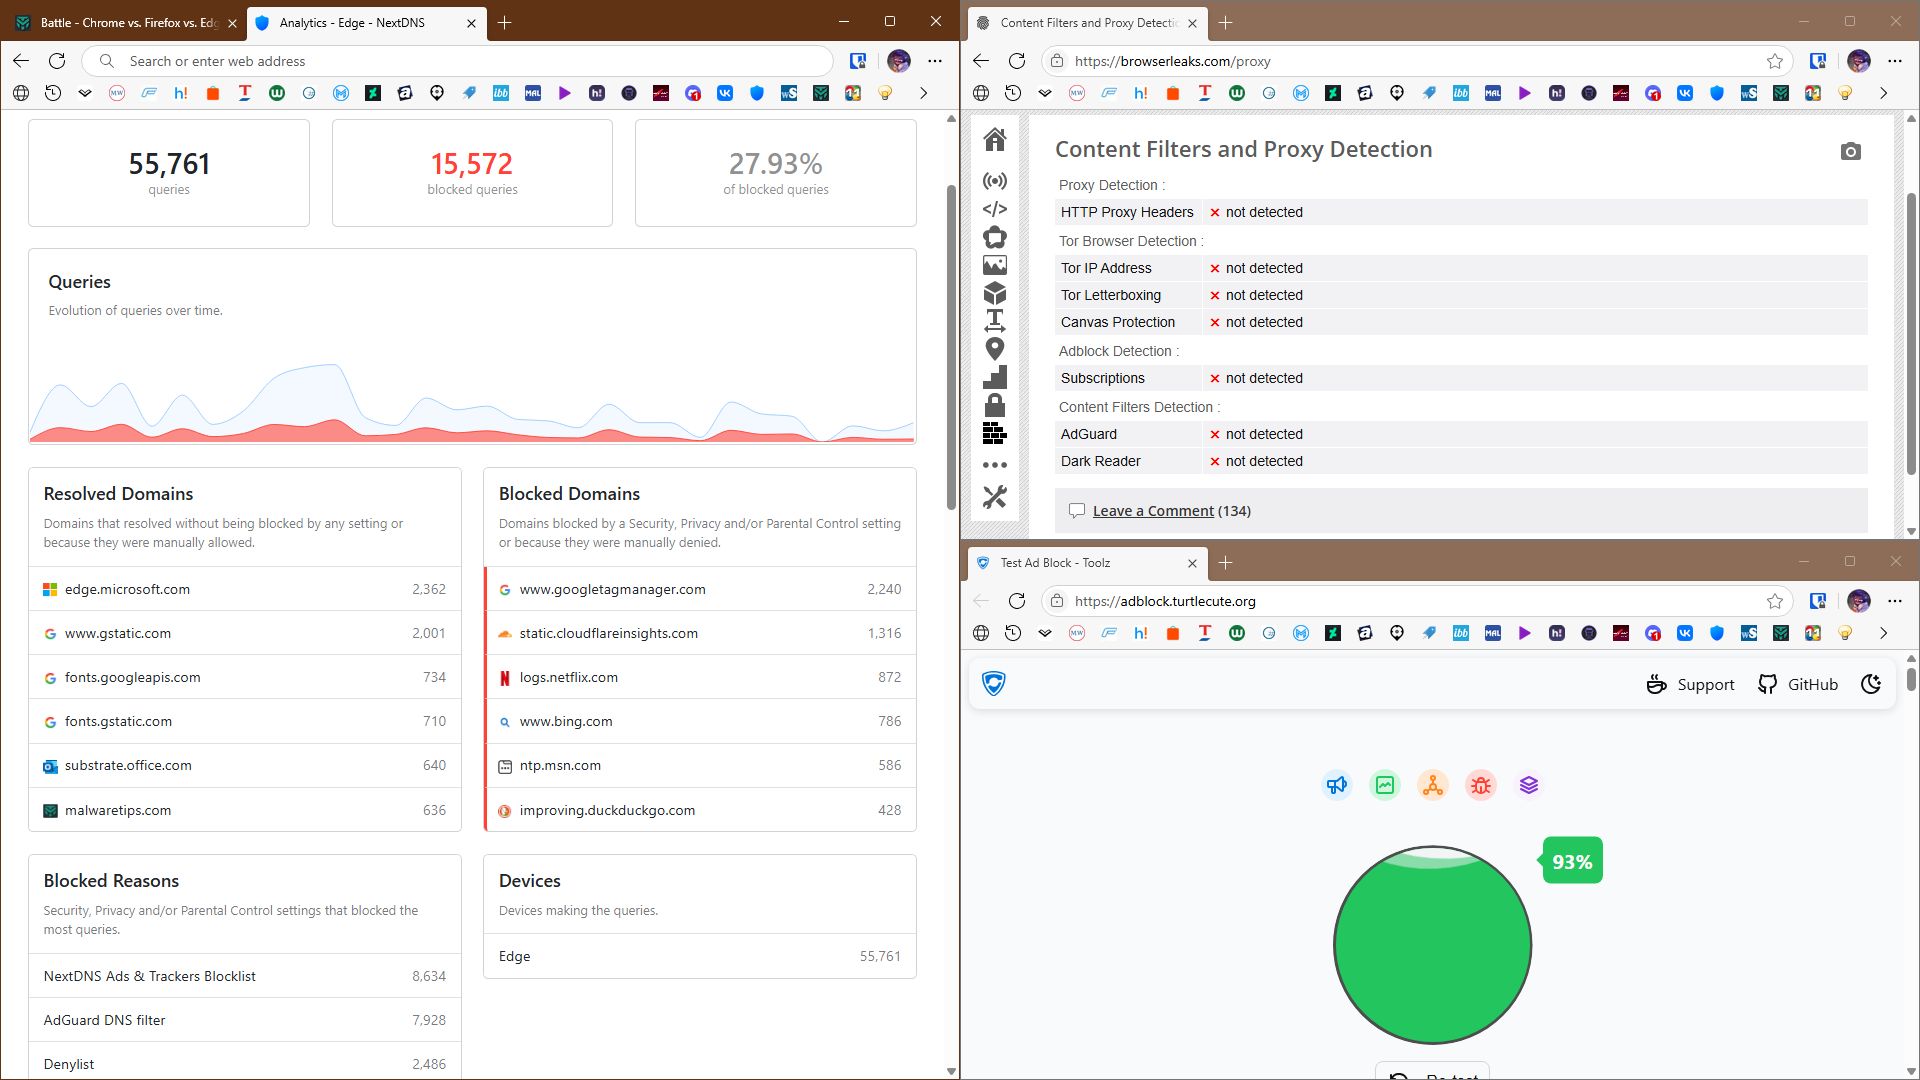Open the BrowserLeaks home icon in sidebar
1920x1080 pixels.
(994, 139)
